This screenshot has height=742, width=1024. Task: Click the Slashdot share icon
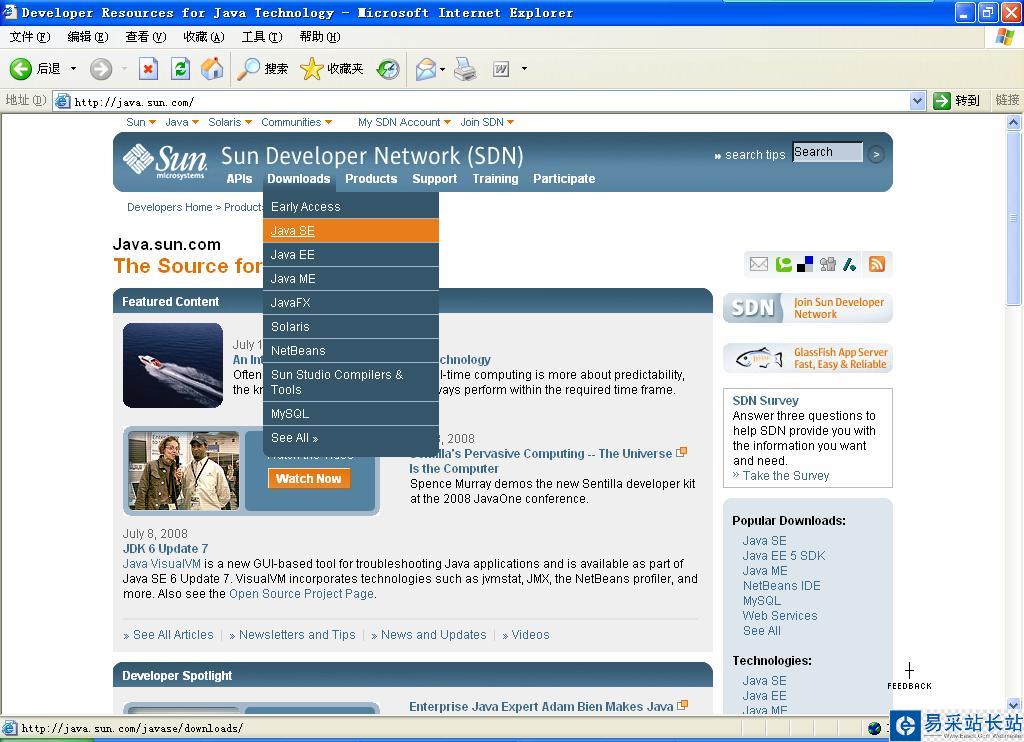pos(850,264)
